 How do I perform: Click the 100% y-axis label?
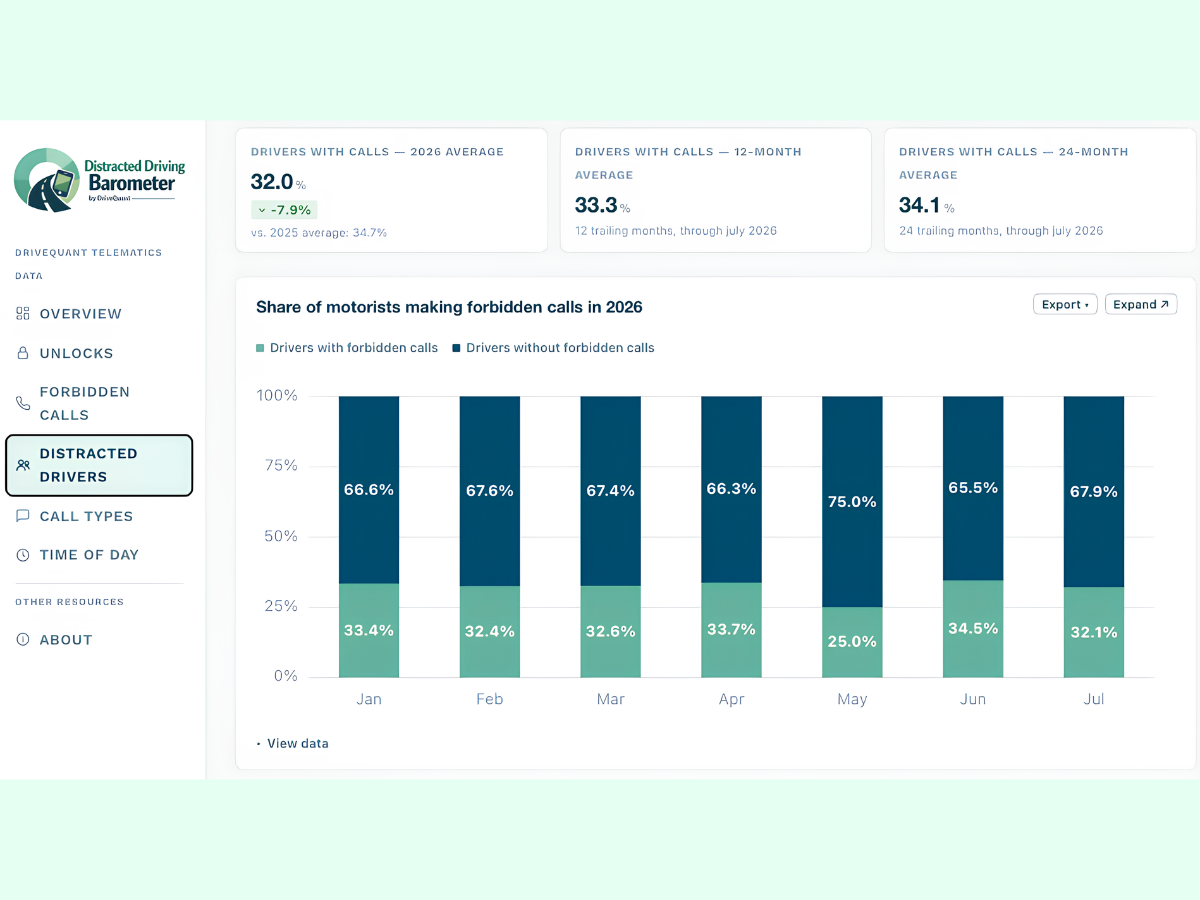click(x=277, y=396)
